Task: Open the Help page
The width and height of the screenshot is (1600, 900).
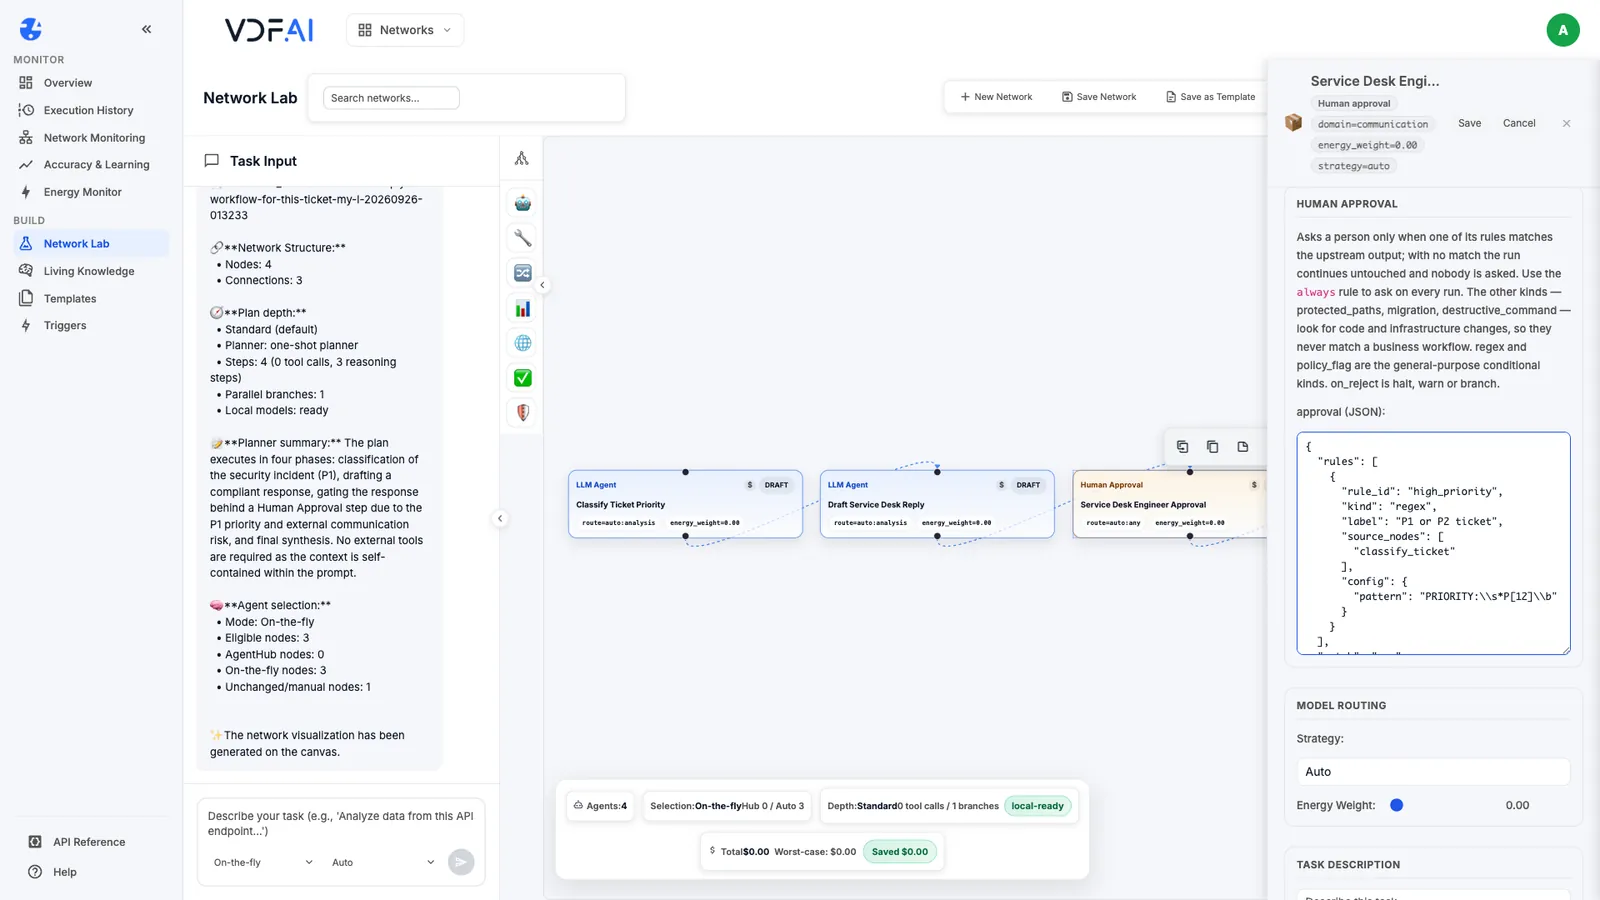Action: (x=64, y=872)
